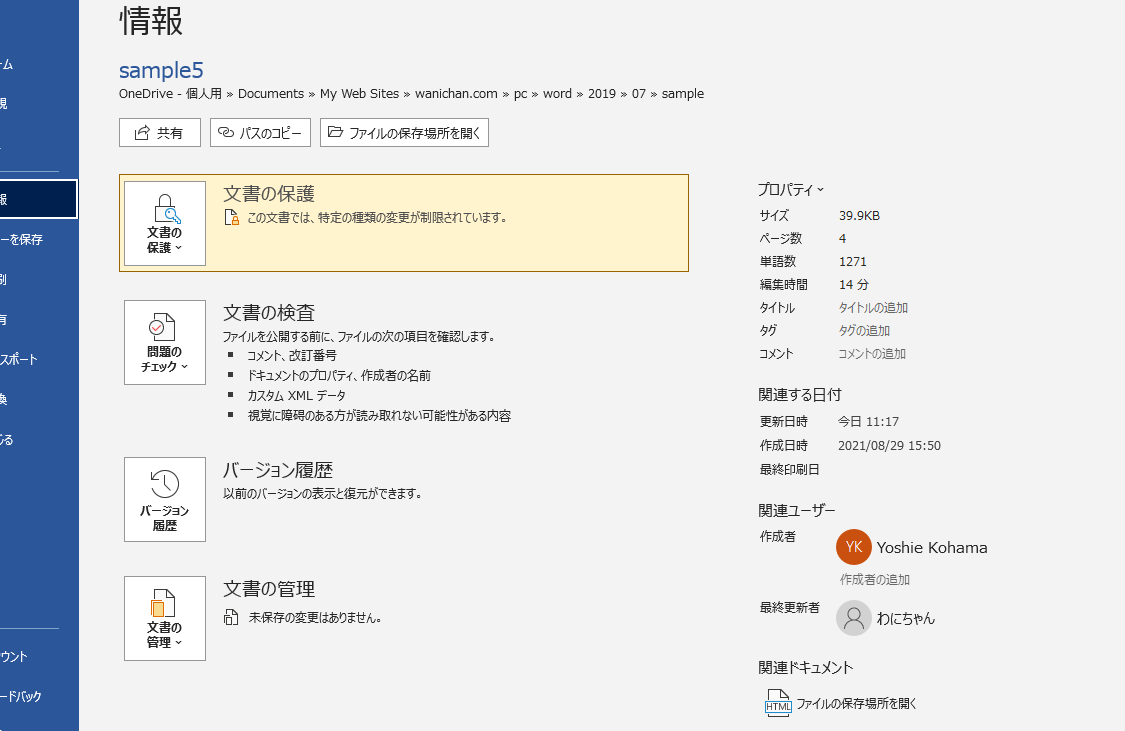Click wanichan.com in the breadcrumb path
Screen dimensions: 1125x731
click(458, 93)
